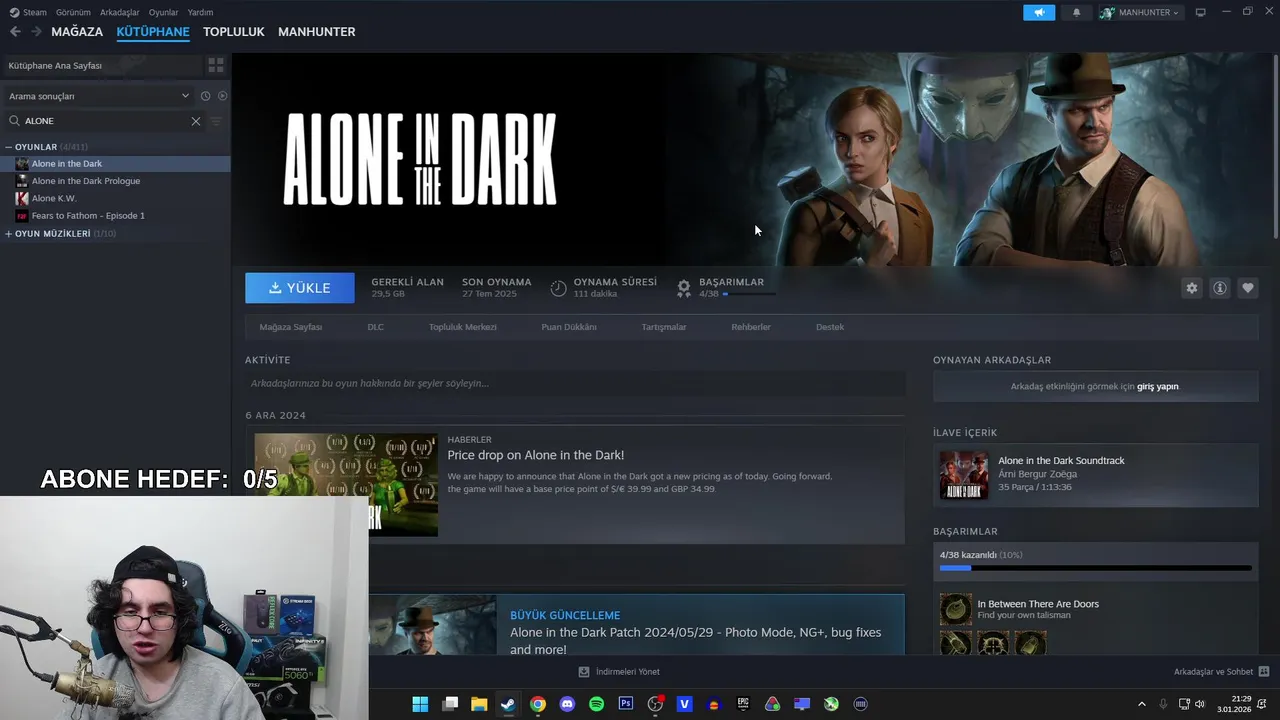Show game info icon
This screenshot has height=720, width=1280.
tap(1220, 288)
